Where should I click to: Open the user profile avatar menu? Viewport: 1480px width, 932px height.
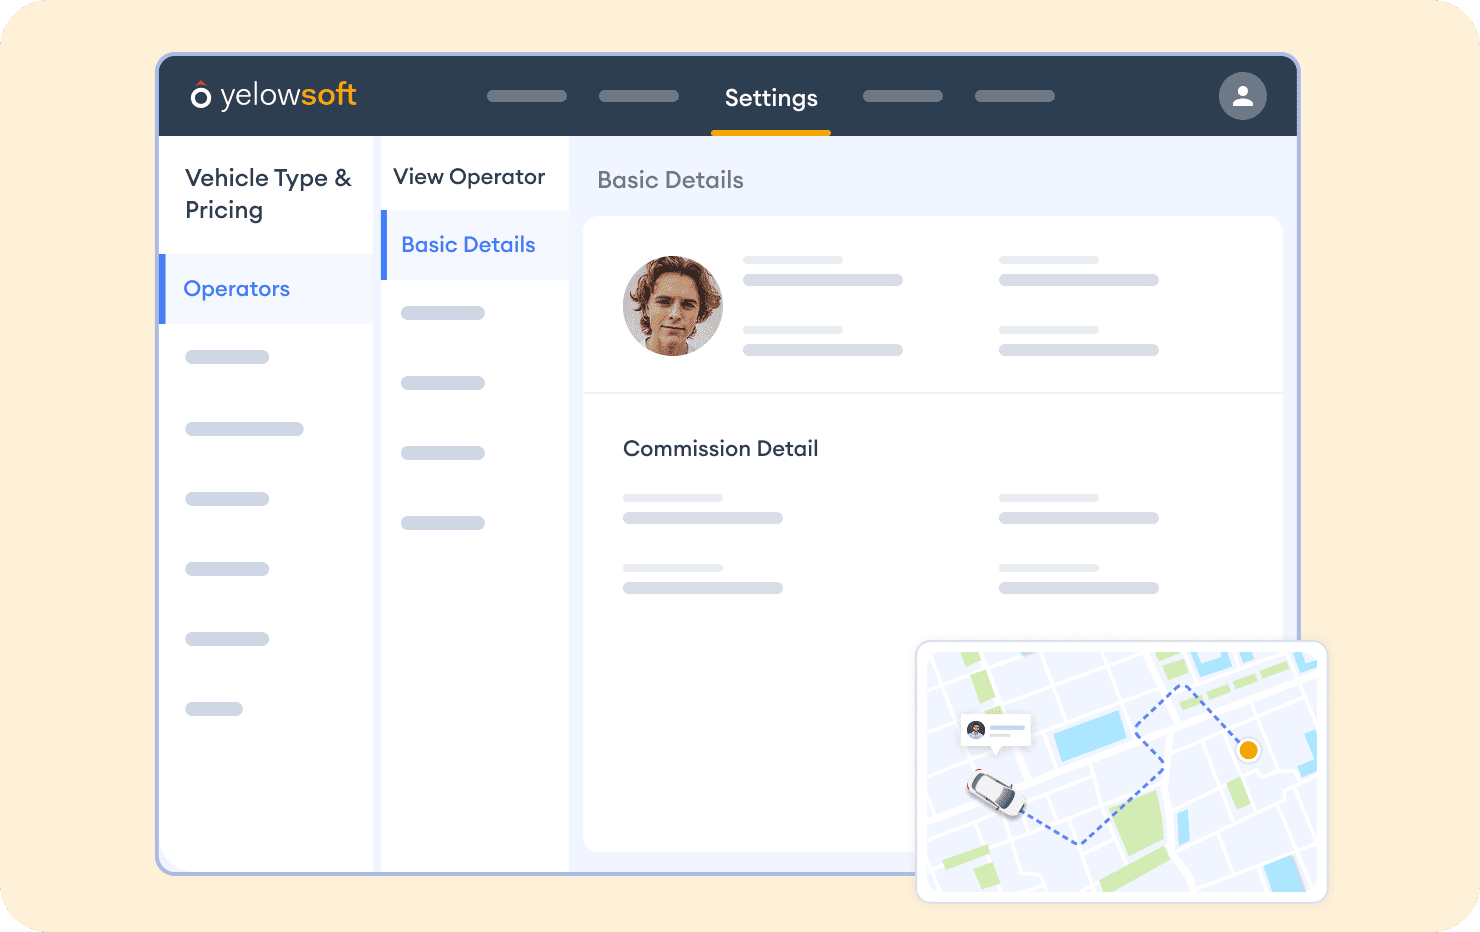pos(1242,96)
